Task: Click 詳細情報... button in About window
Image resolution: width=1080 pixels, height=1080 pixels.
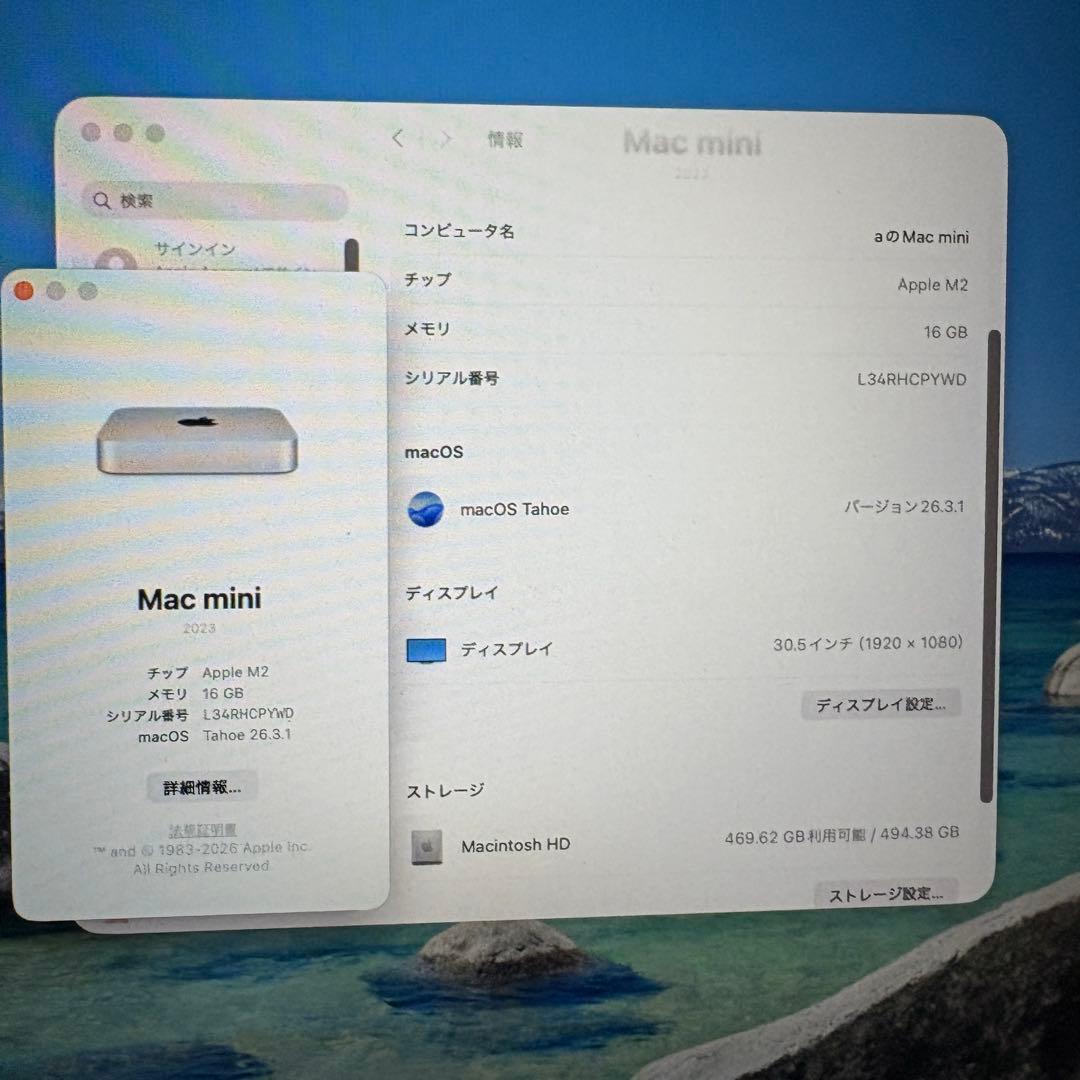Action: [x=202, y=787]
